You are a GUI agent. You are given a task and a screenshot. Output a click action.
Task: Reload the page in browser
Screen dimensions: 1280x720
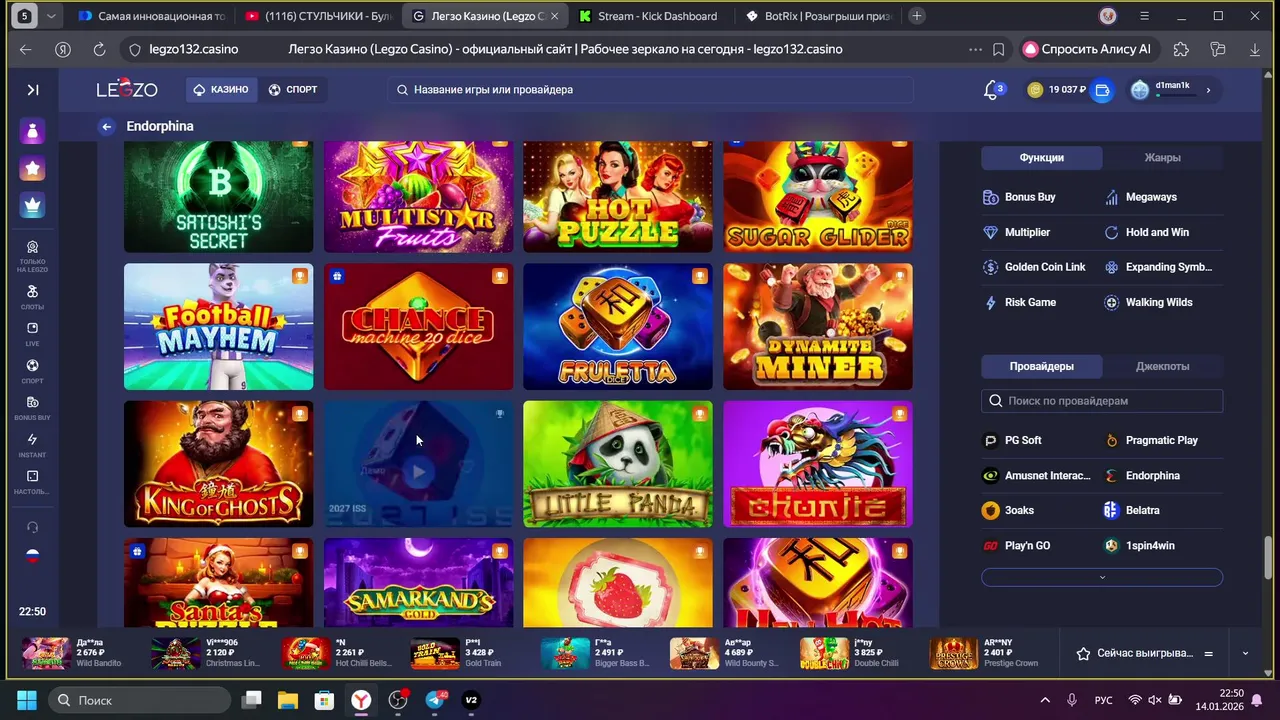tap(99, 49)
